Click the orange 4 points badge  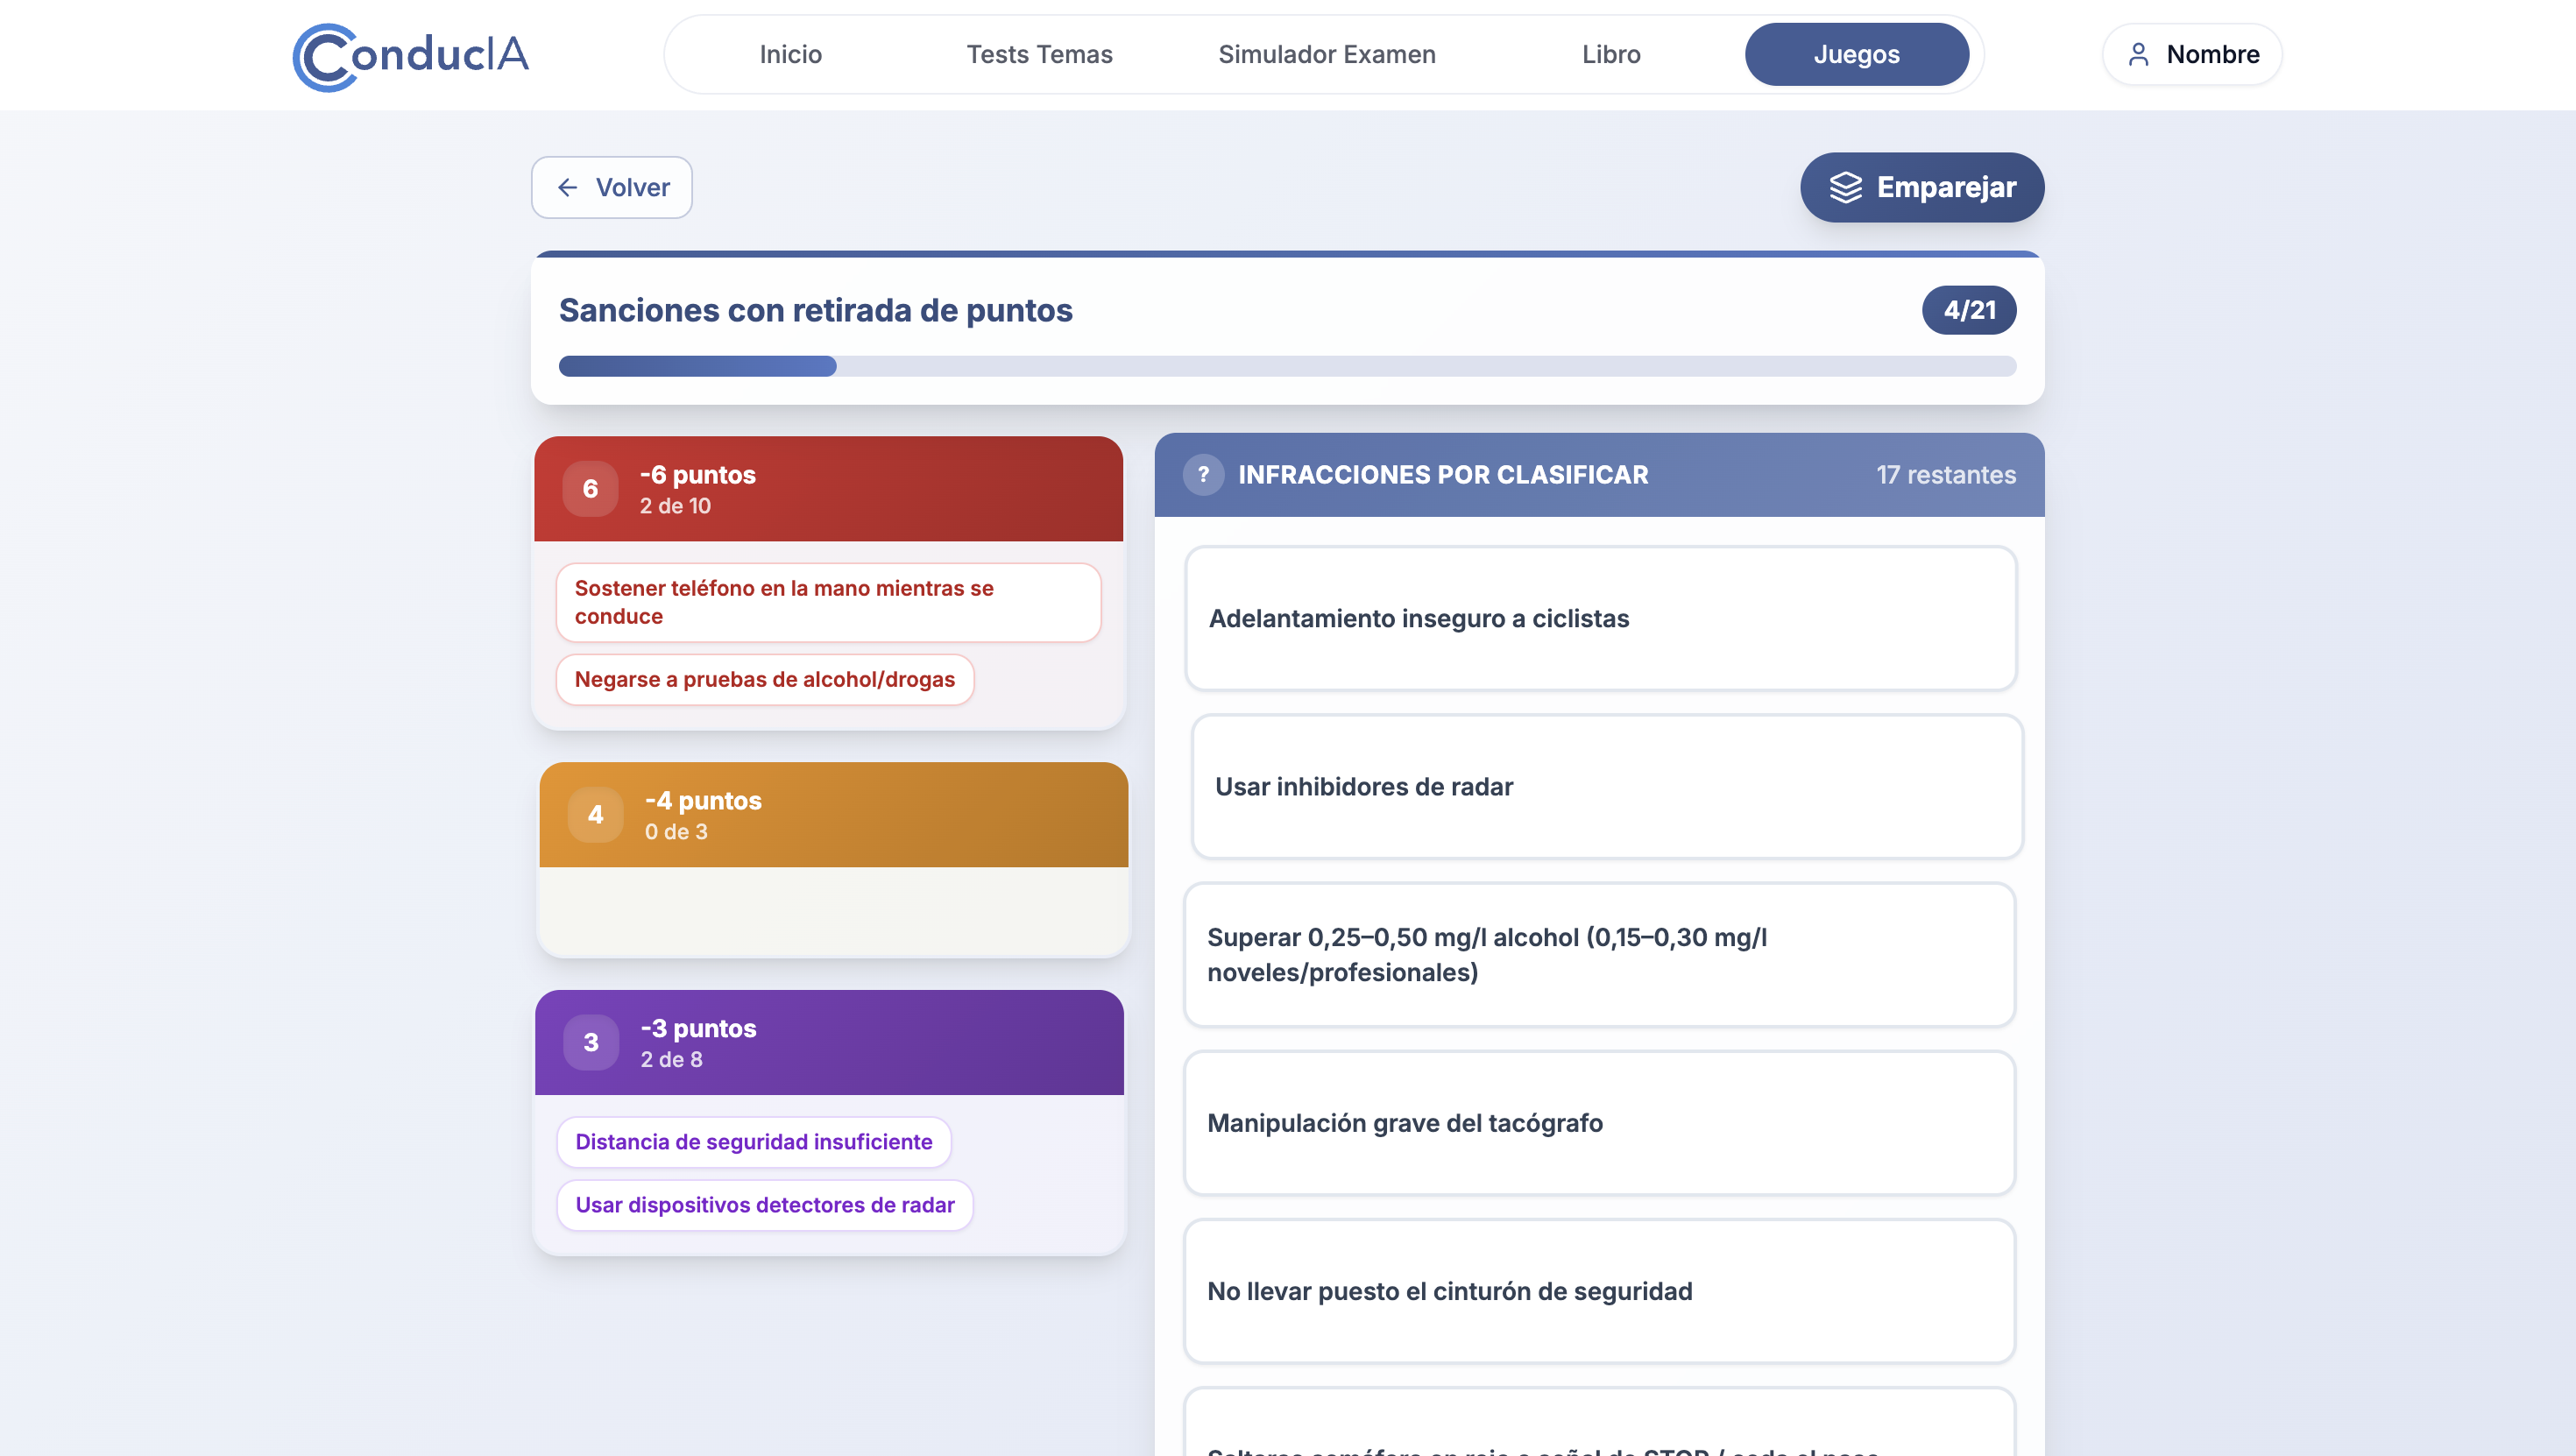(x=595, y=815)
